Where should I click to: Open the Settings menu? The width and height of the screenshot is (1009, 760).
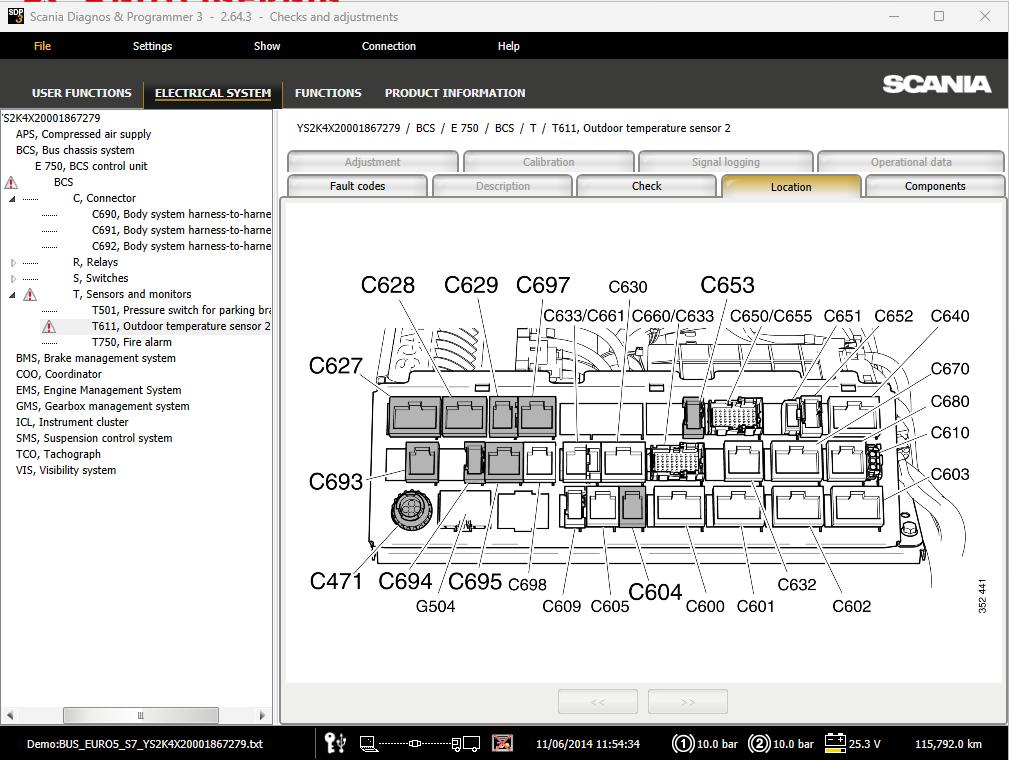[153, 46]
